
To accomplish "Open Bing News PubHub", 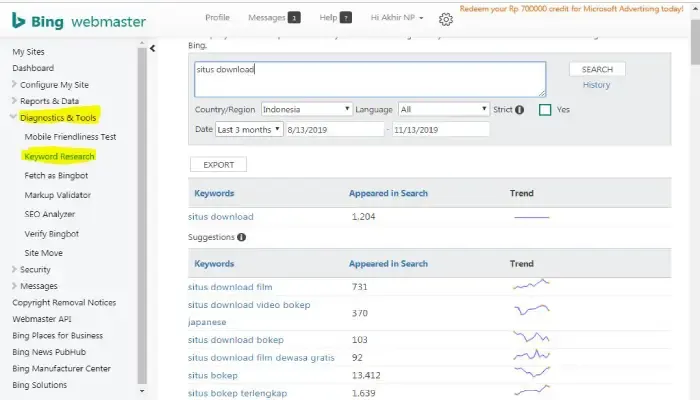I will click(x=49, y=352).
